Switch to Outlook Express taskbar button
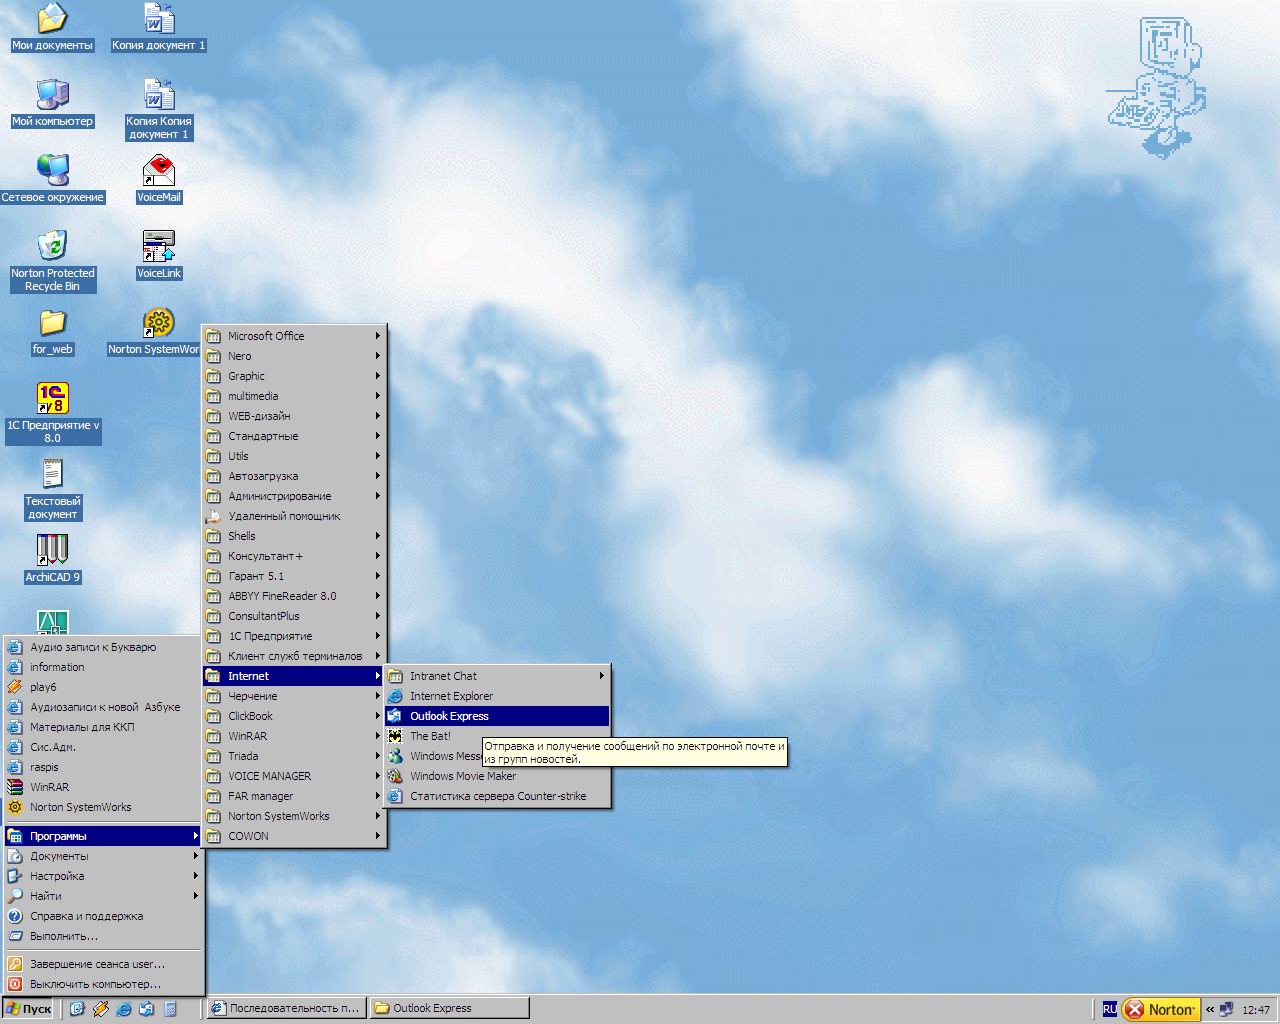 (449, 1008)
